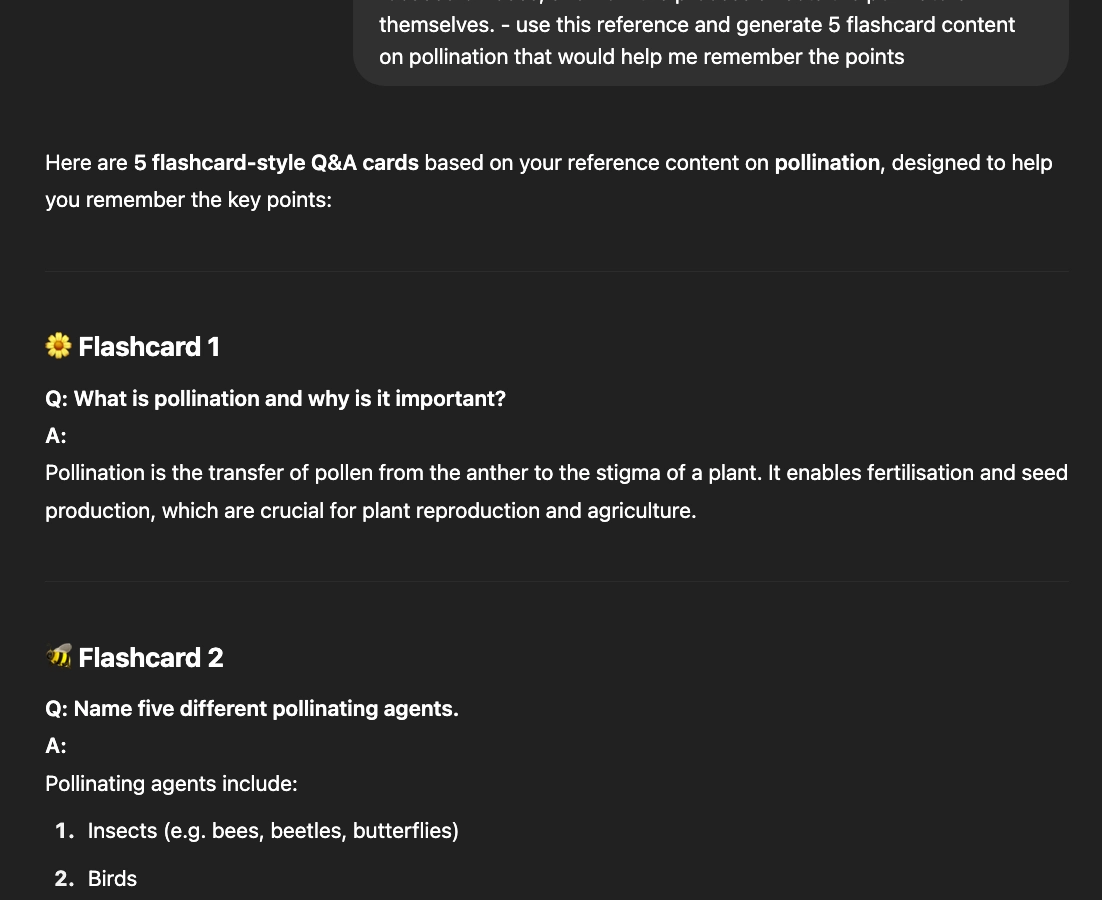Click the bee emoji beside Flashcard 2
Screen dimensions: 1102x900
click(x=59, y=657)
